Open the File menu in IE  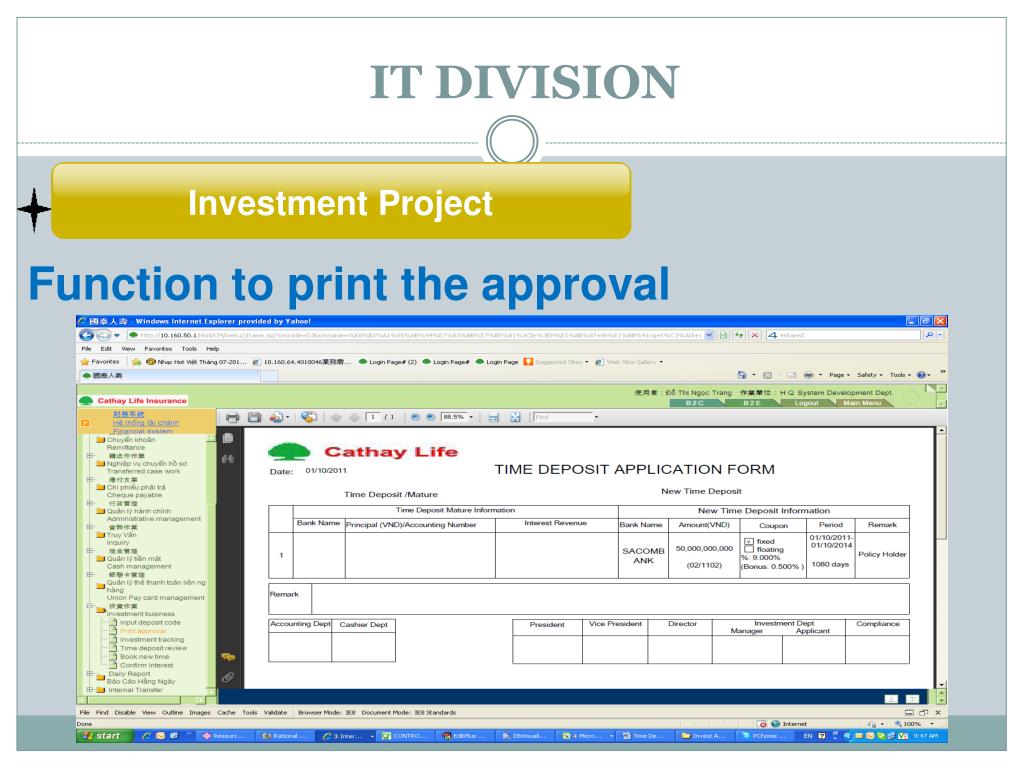point(86,349)
